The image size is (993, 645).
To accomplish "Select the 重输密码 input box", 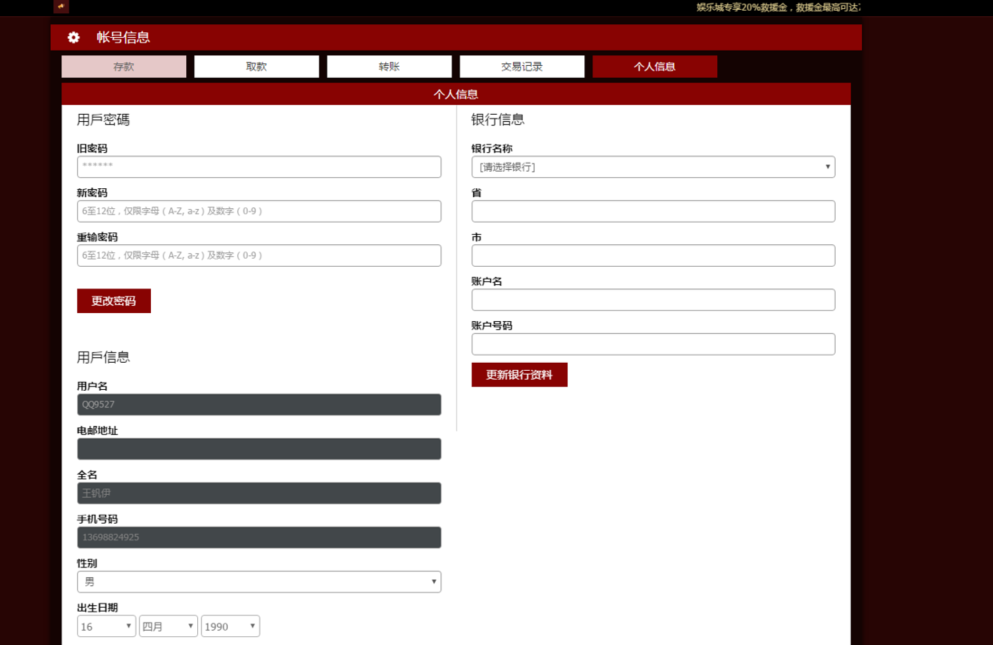I will point(259,256).
